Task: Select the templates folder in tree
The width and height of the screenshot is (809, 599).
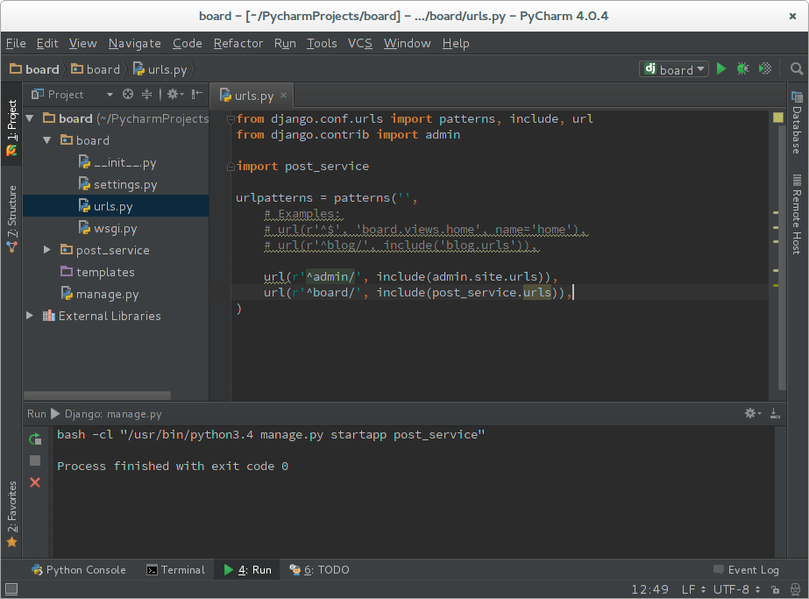Action: point(98,272)
